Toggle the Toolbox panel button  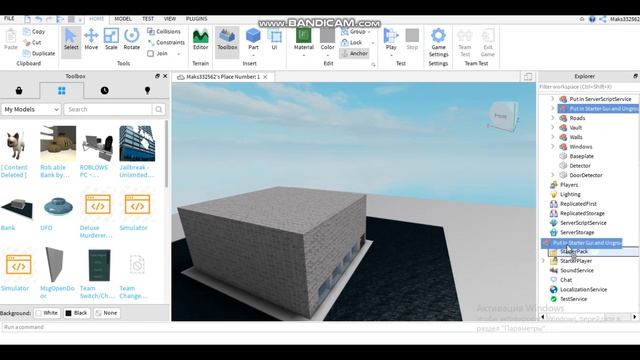coord(227,42)
